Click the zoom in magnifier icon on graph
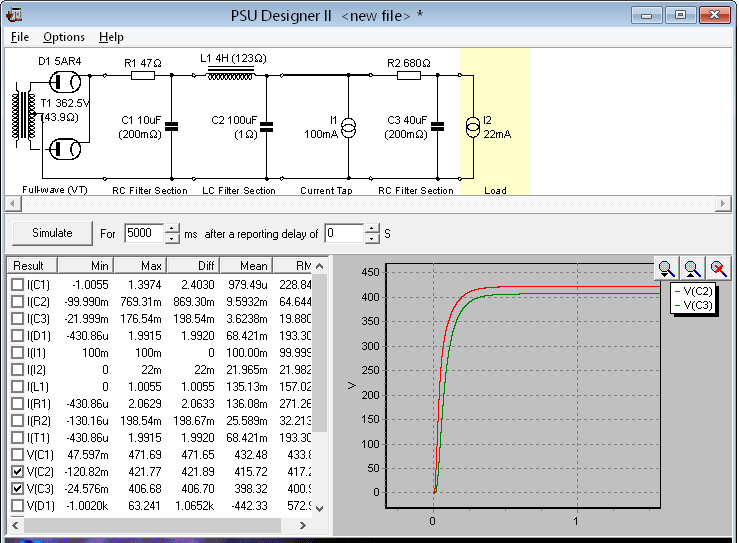 (666, 269)
